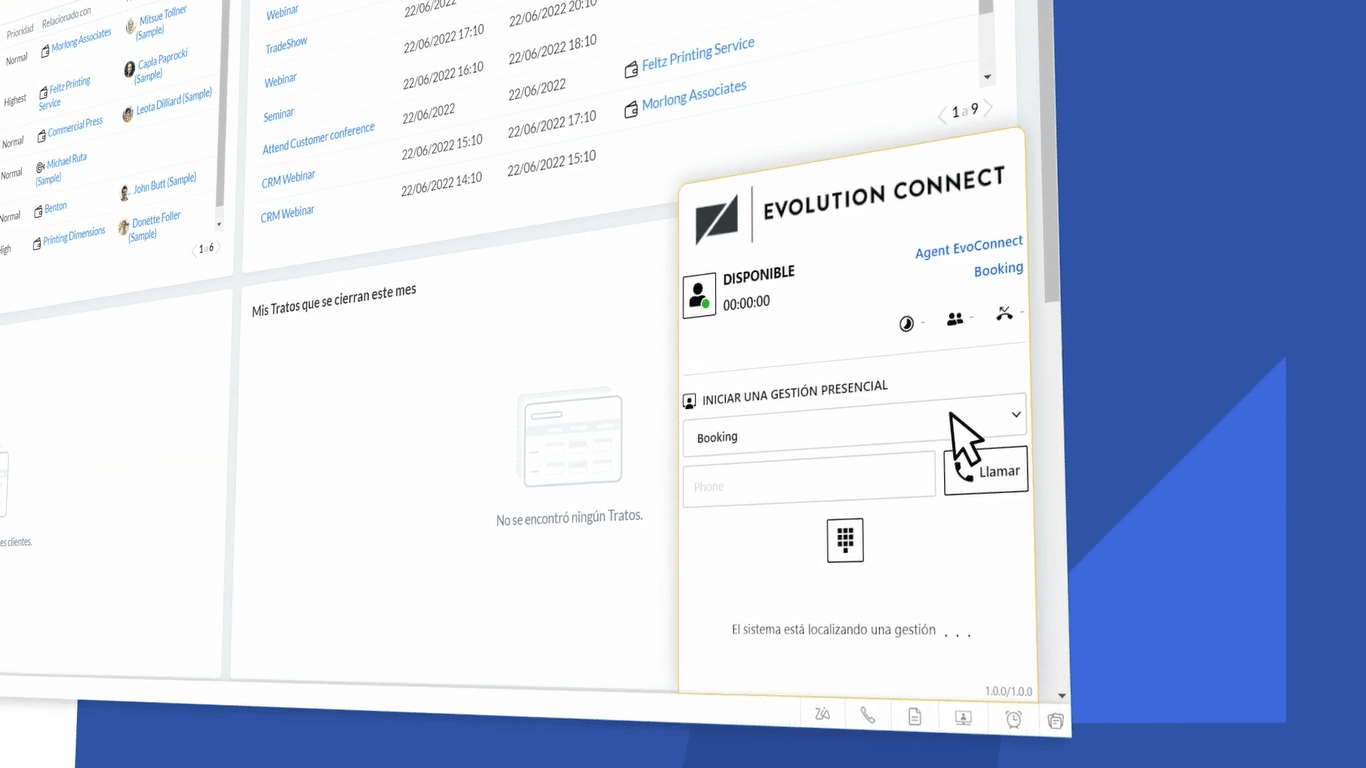Open the dial pad keypad icon
1366x768 pixels.
[x=845, y=540]
